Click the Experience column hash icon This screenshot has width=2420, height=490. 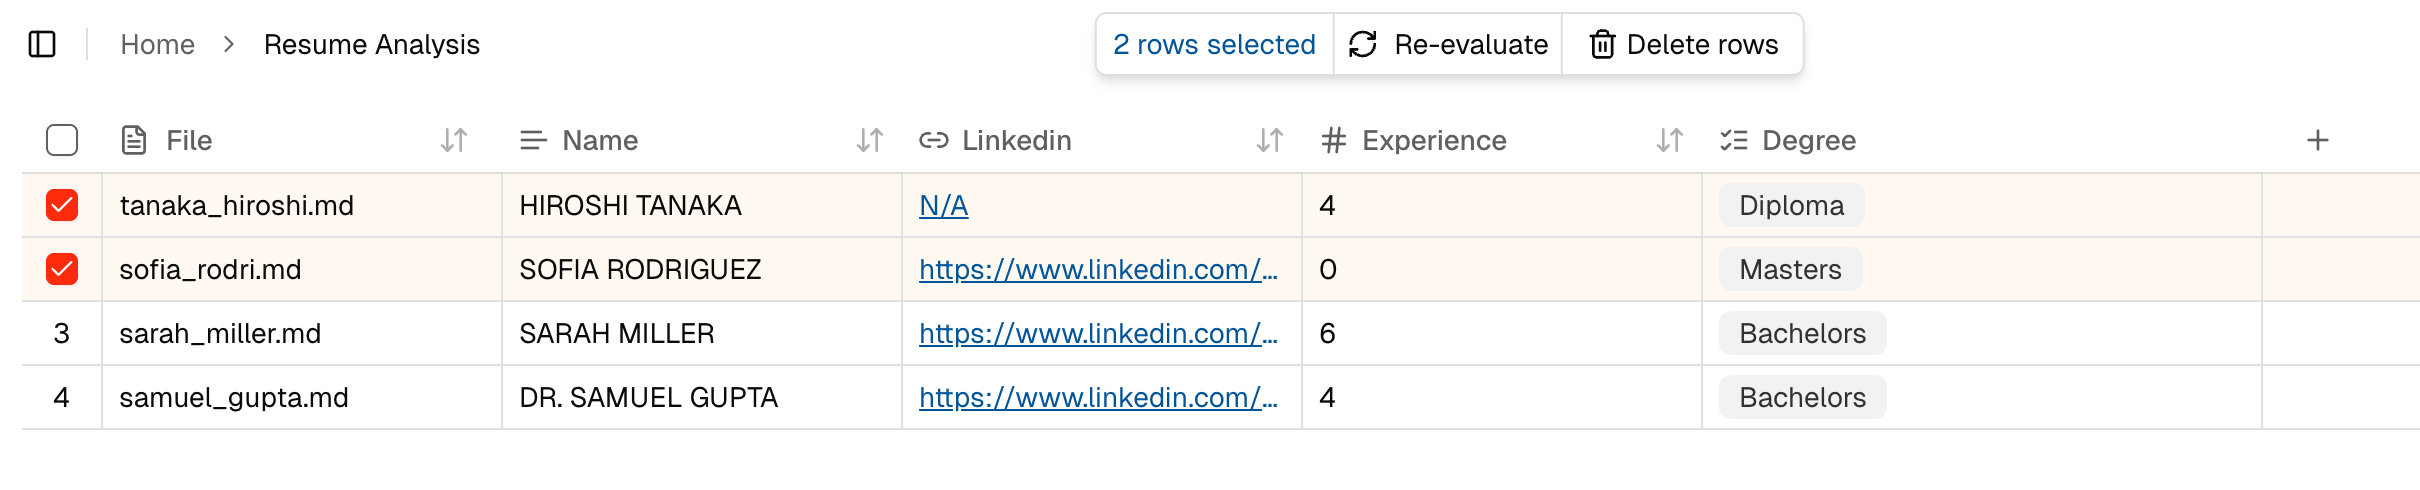coord(1333,140)
